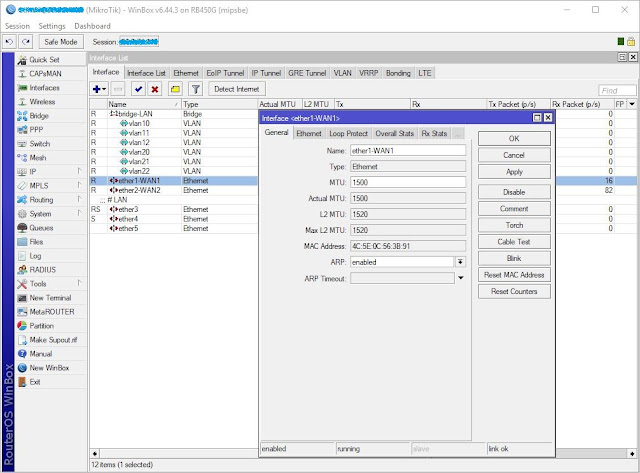640x473 pixels.
Task: Launch New WinBox
Action: 49,368
